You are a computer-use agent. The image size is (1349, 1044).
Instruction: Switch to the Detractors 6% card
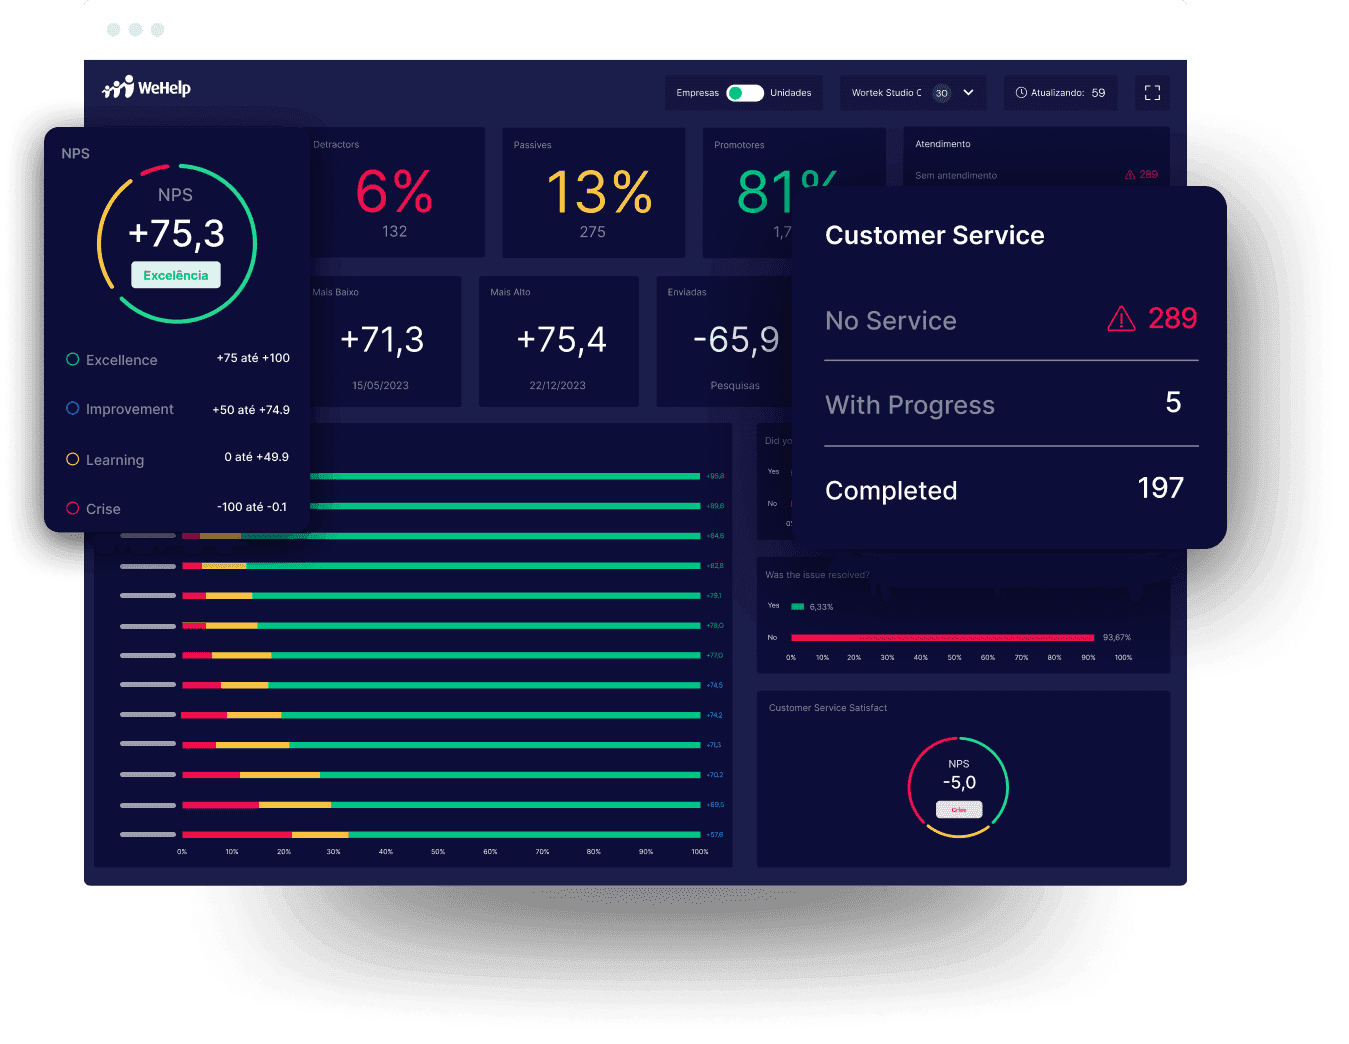coord(394,192)
